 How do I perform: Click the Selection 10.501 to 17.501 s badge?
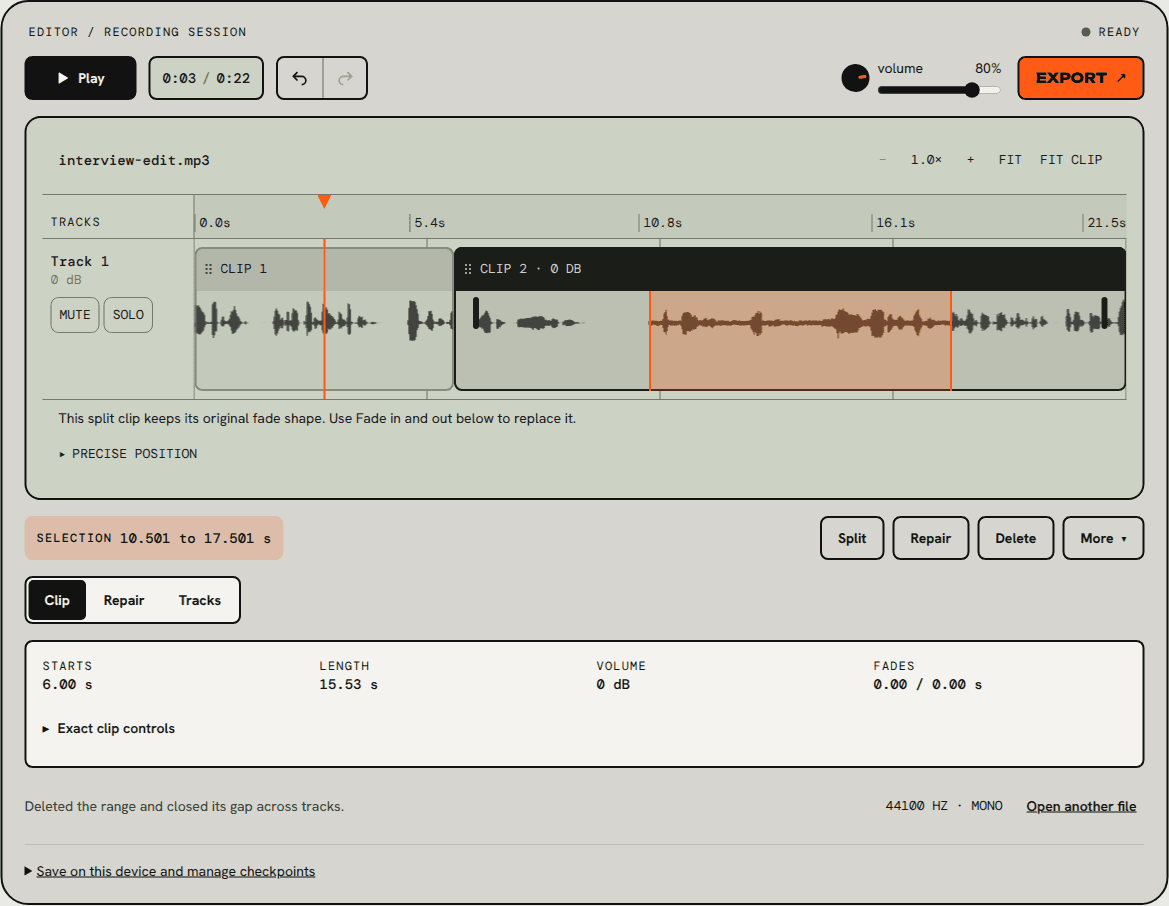click(154, 538)
